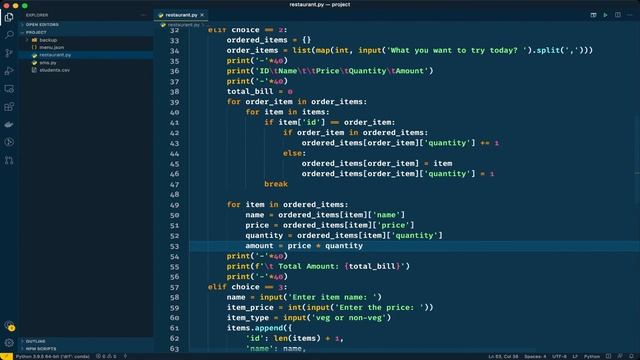Switch to the restaurant.py editor tab

pos(181,15)
